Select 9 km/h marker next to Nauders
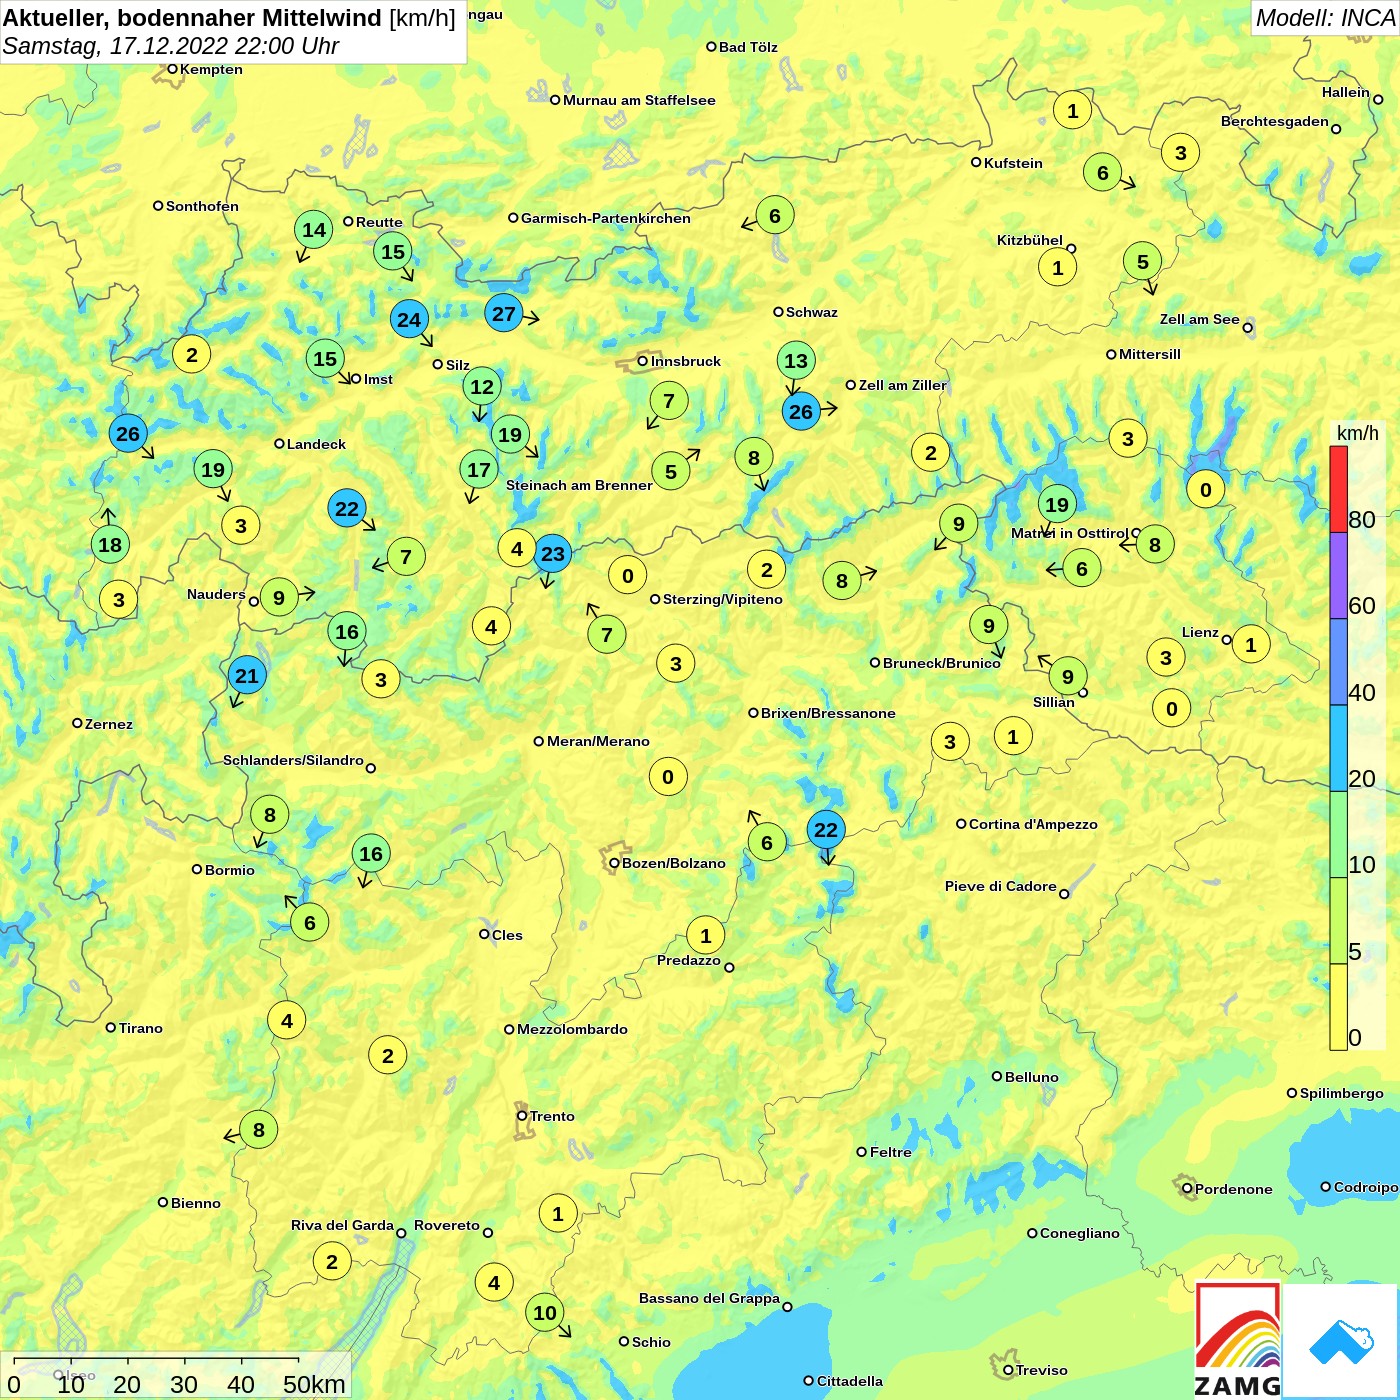Screen dimensions: 1400x1400 click(279, 599)
